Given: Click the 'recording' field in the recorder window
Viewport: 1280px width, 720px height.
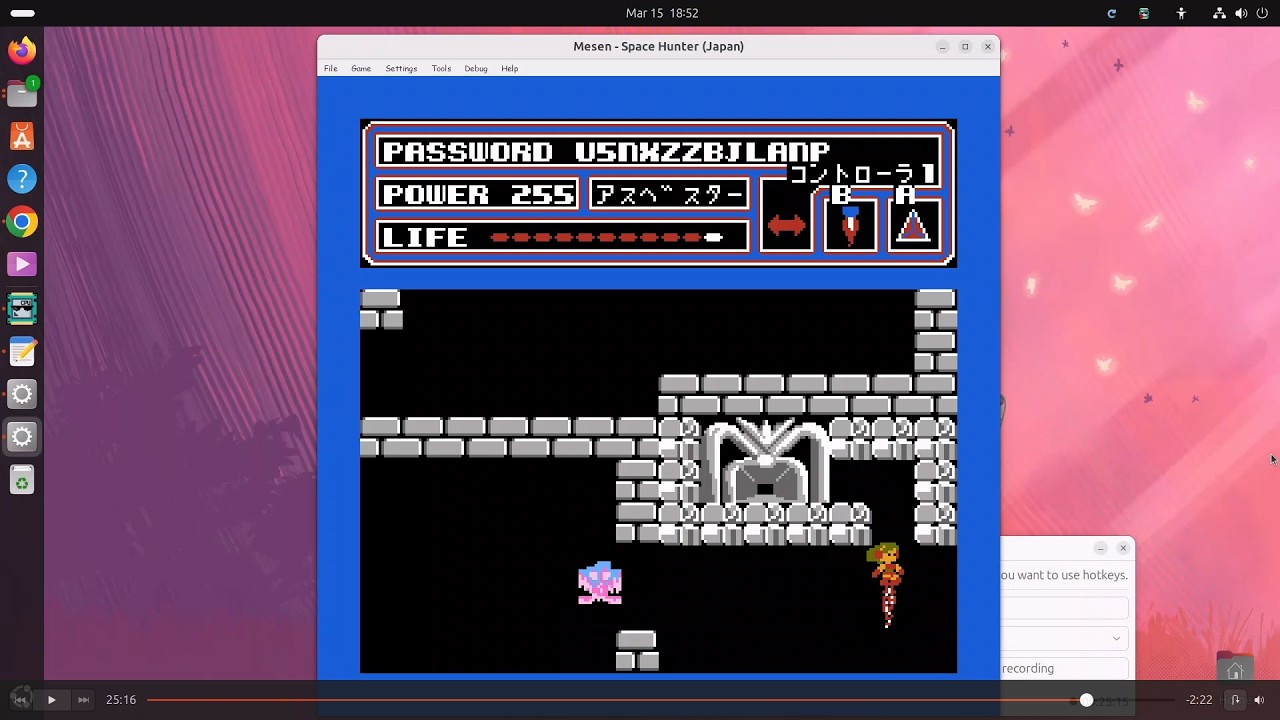Looking at the screenshot, I should point(1065,668).
